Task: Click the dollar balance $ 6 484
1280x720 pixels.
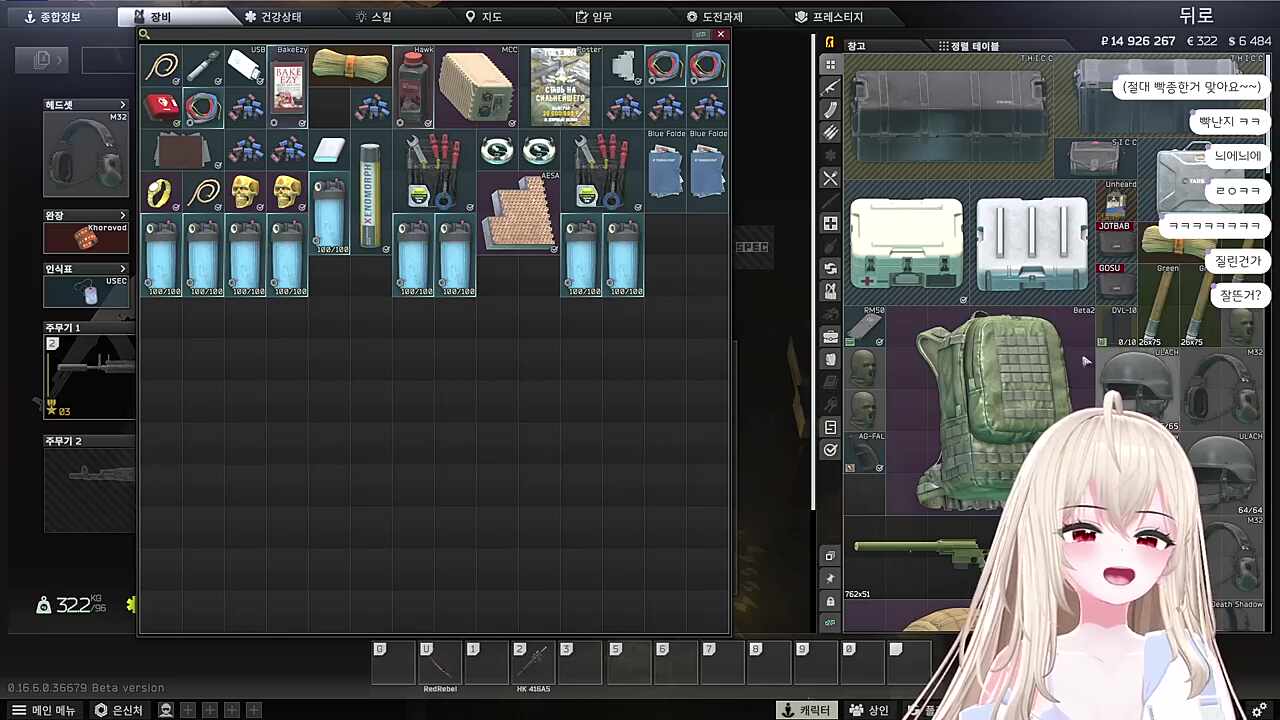Action: [1249, 41]
